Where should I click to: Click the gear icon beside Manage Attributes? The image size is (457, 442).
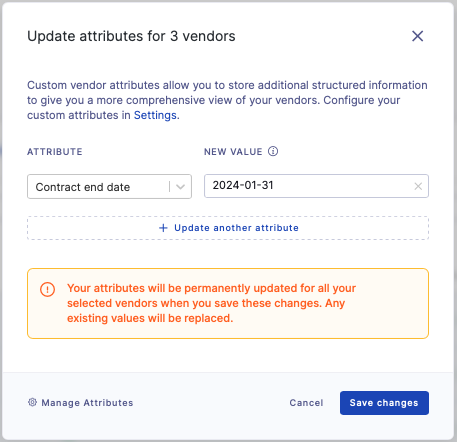[32, 402]
